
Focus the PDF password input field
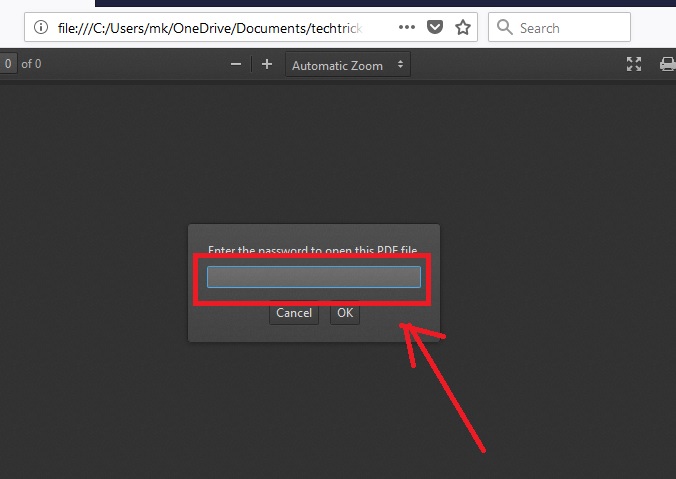pos(314,277)
